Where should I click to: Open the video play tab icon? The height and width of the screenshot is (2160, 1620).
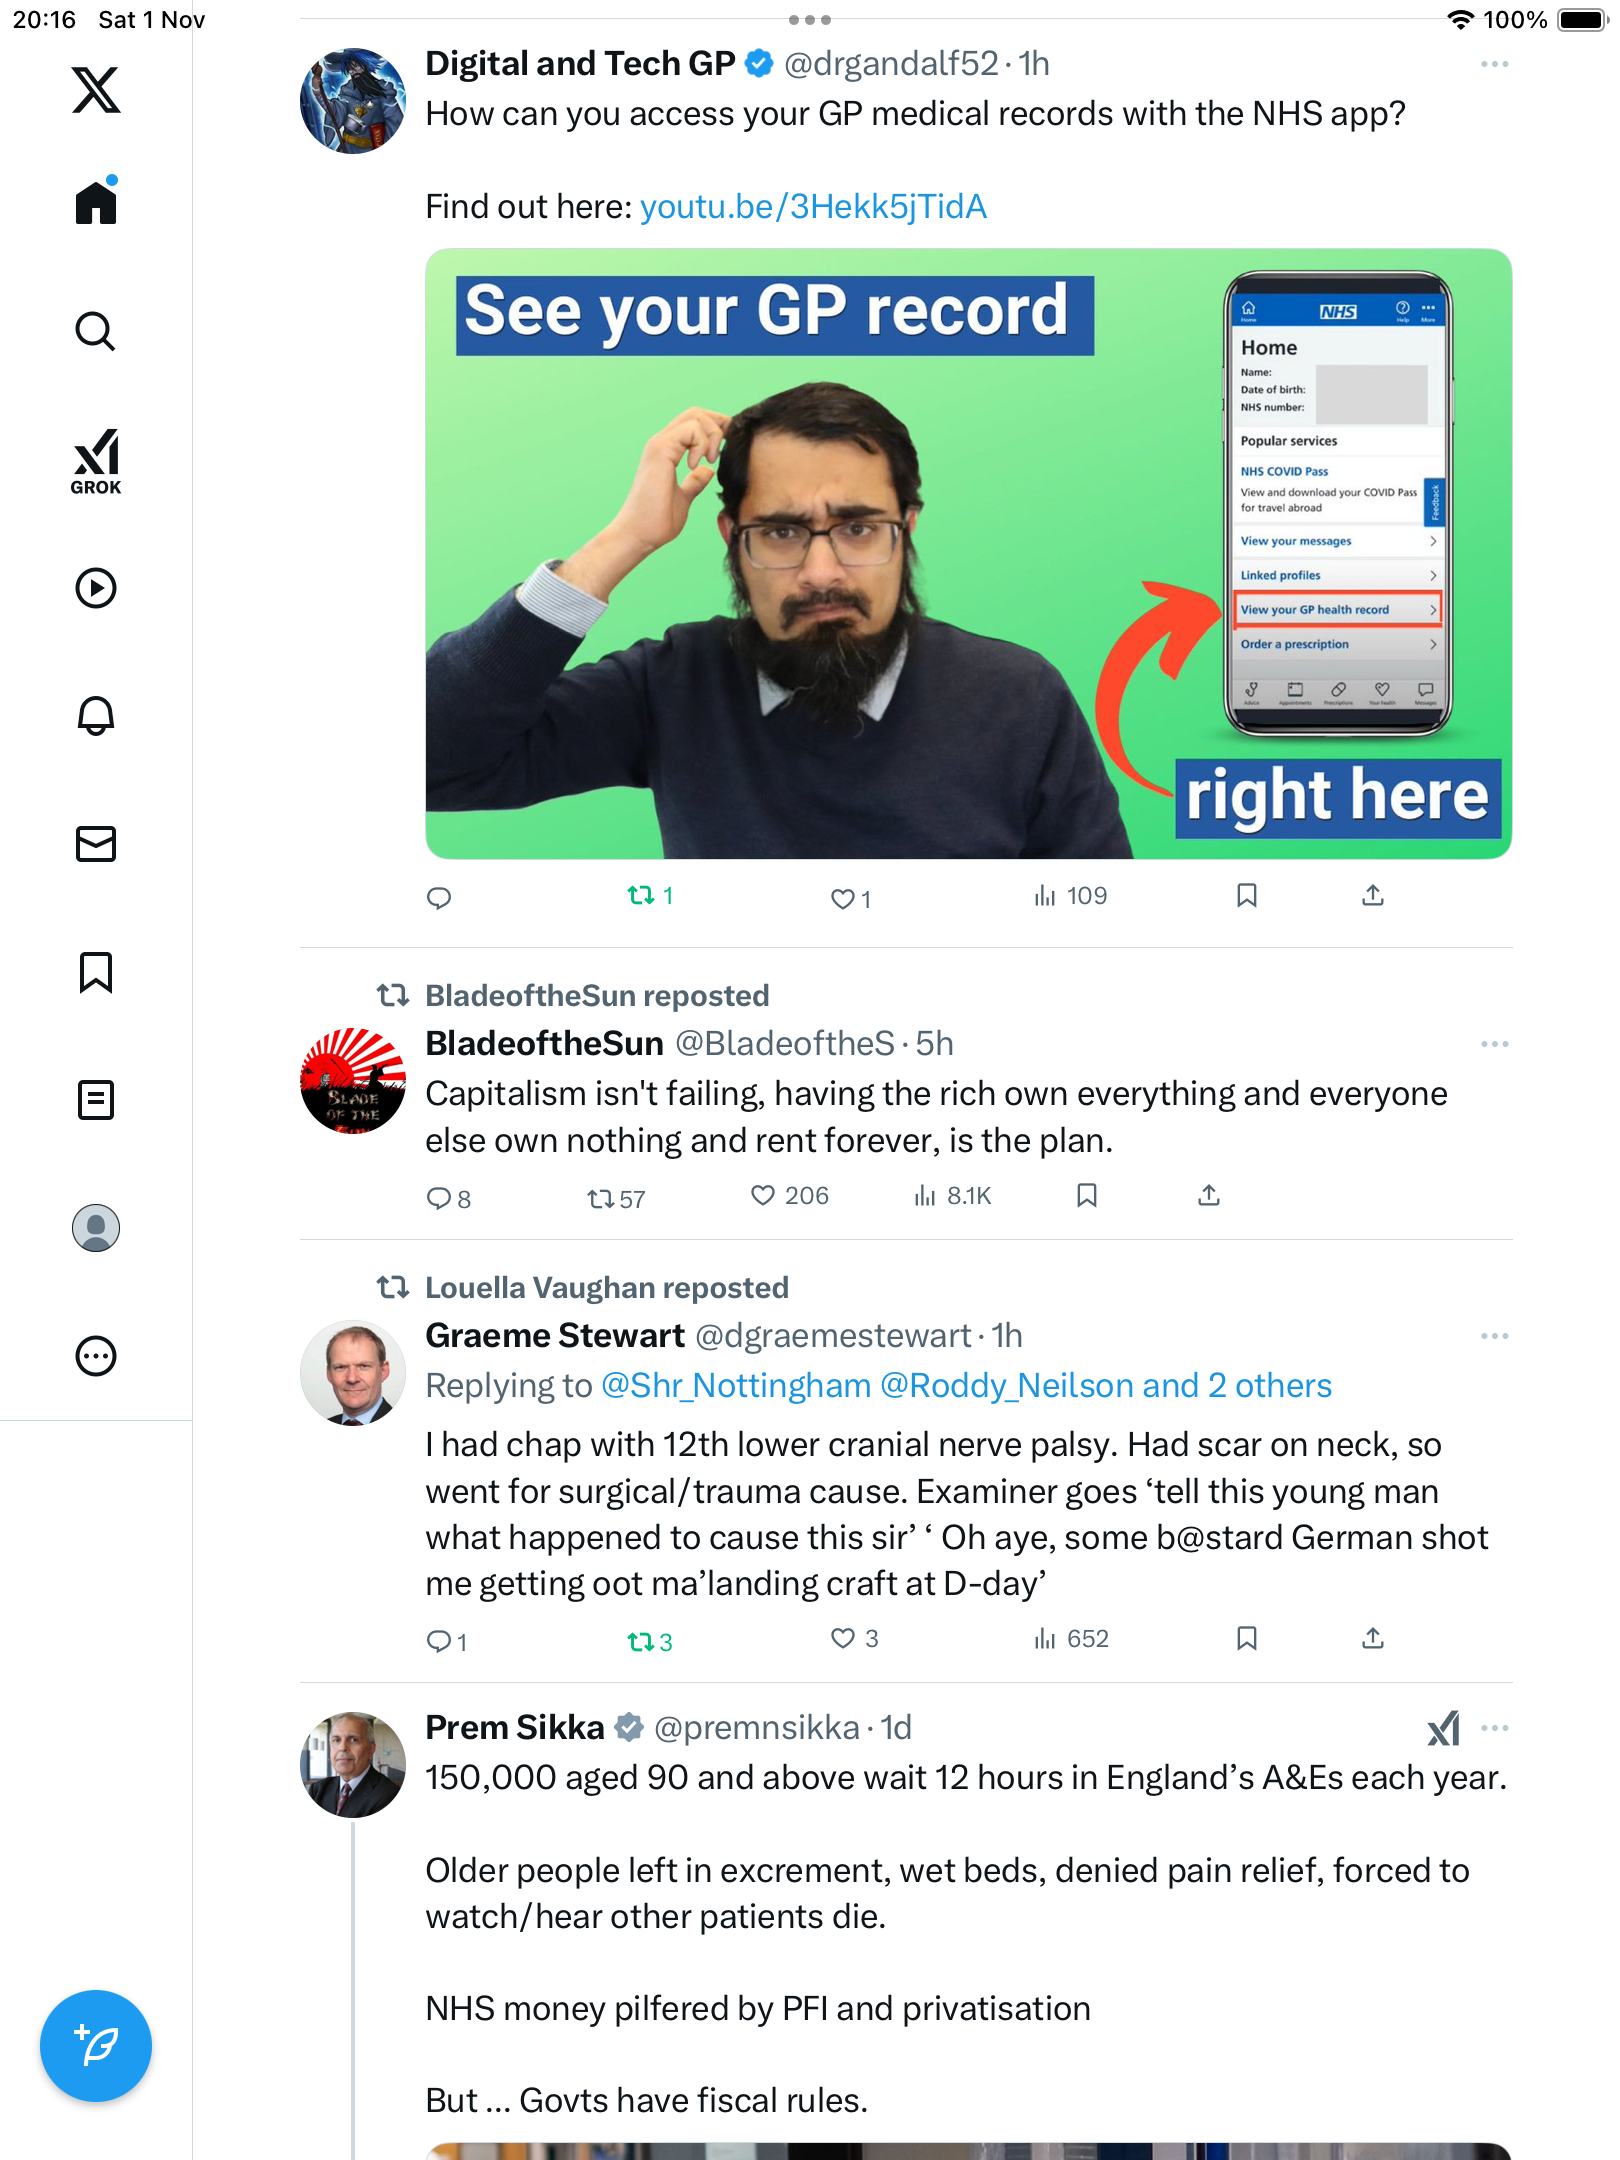[96, 588]
